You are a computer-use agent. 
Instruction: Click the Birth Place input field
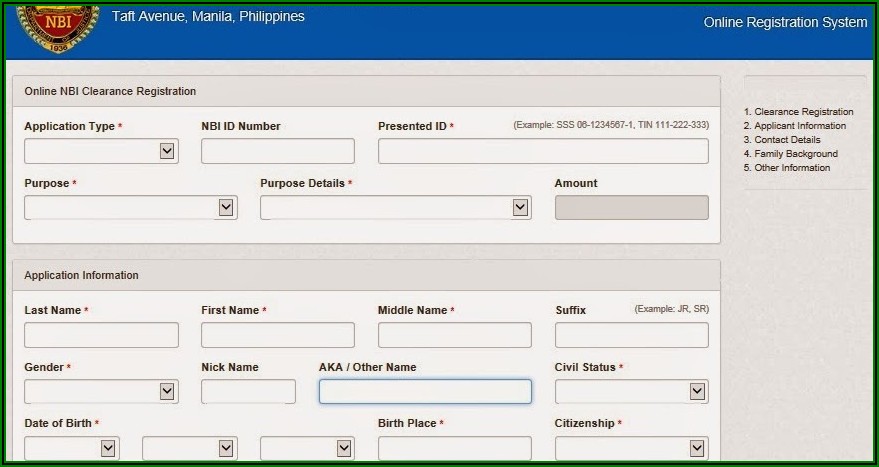point(454,448)
